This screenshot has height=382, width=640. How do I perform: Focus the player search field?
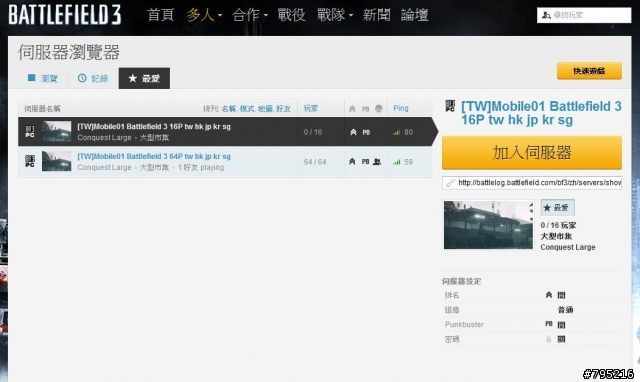pyautogui.click(x=584, y=15)
